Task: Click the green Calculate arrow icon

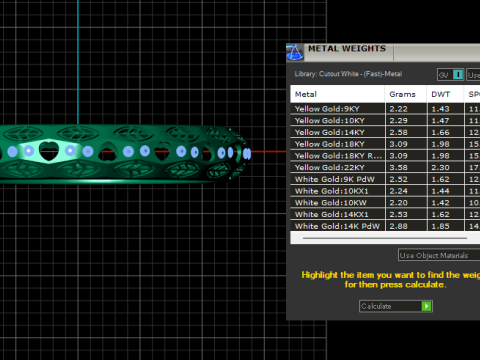Action: coord(426,306)
